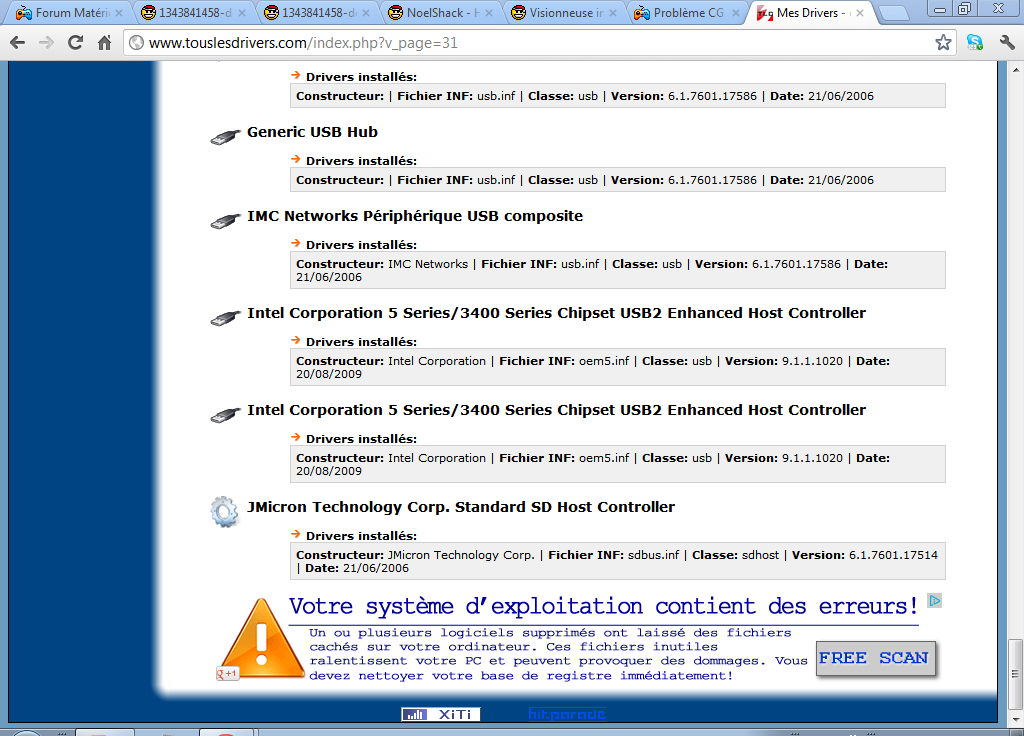Close the Forum Matériel tab
This screenshot has width=1024, height=736.
click(x=119, y=13)
